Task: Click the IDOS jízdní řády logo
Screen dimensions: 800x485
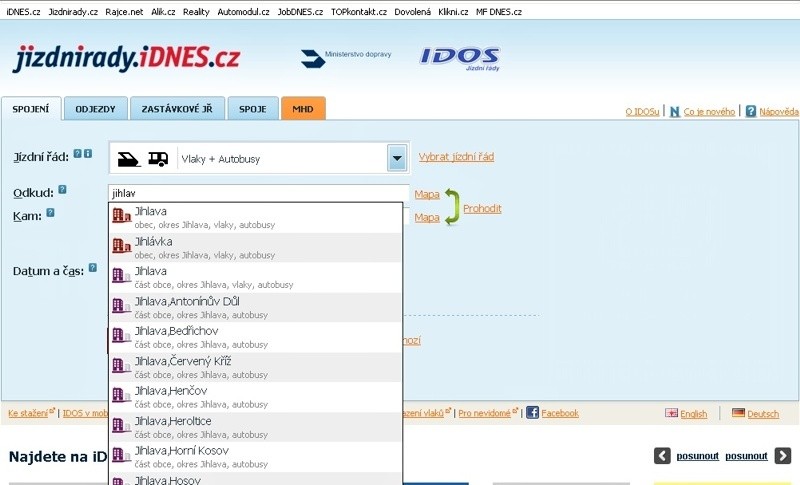Action: (x=459, y=58)
